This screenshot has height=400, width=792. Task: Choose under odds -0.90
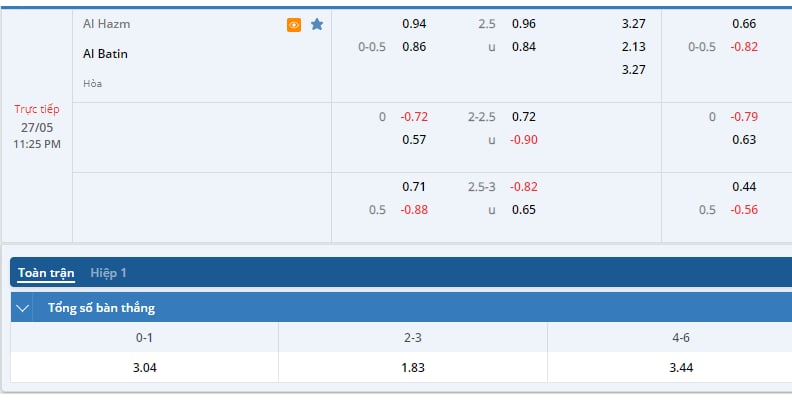tap(524, 139)
